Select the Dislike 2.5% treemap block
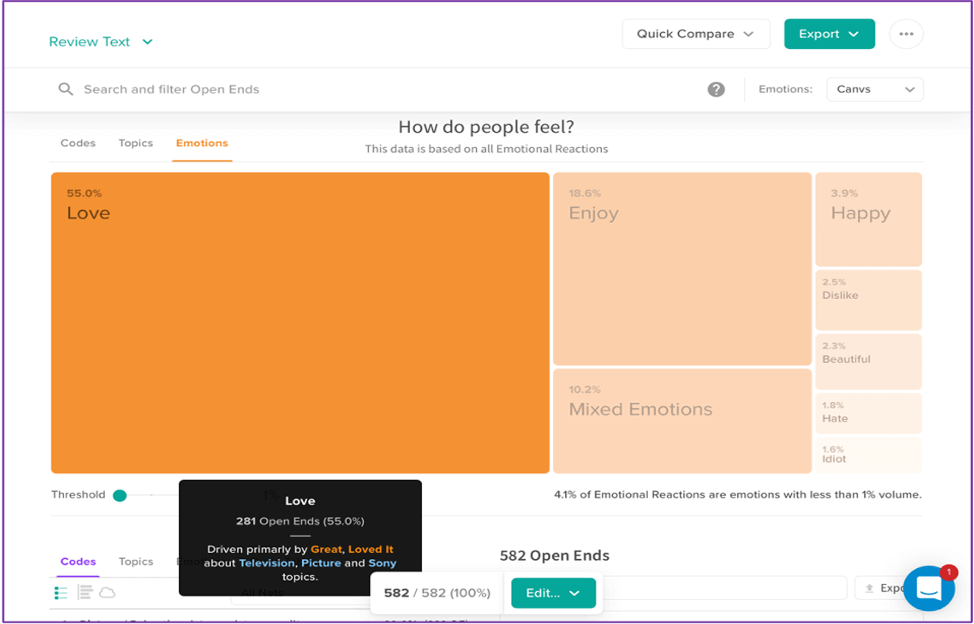 [868, 300]
